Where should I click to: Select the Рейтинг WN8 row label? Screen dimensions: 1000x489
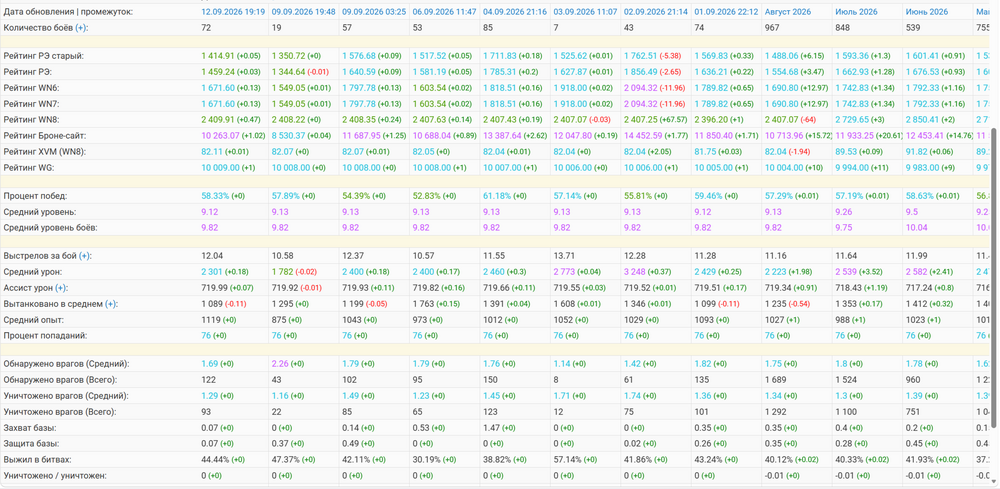click(31, 119)
